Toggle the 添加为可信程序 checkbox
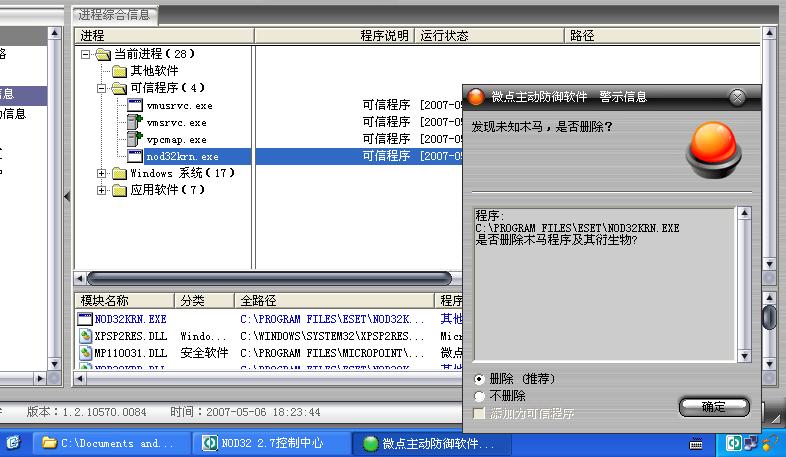 coord(479,413)
